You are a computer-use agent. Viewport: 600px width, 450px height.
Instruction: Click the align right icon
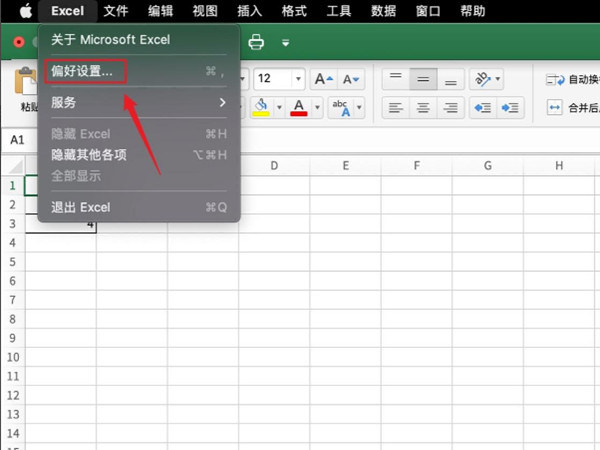tap(451, 108)
